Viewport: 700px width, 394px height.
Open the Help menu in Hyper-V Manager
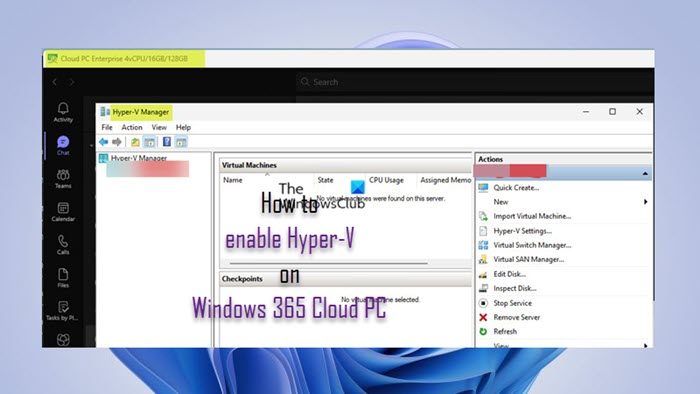point(183,127)
